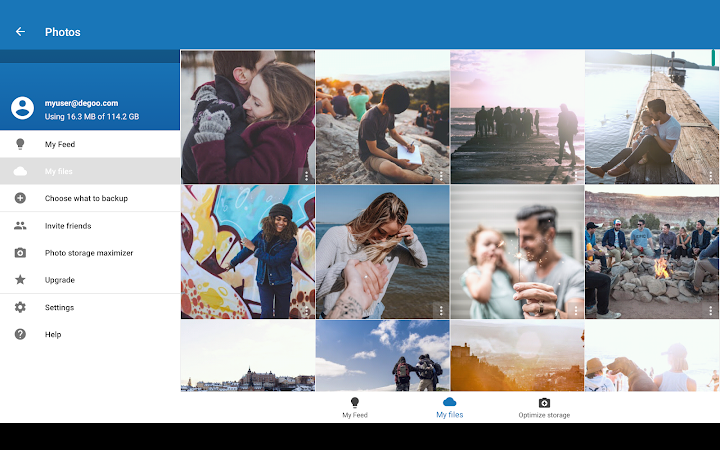This screenshot has height=450, width=720.
Task: Open the hikers under blue sky photo
Action: [382, 355]
